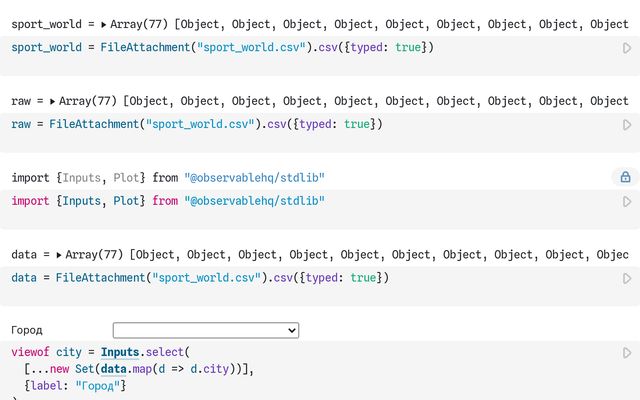Click the label: "Город" code line

75,386
